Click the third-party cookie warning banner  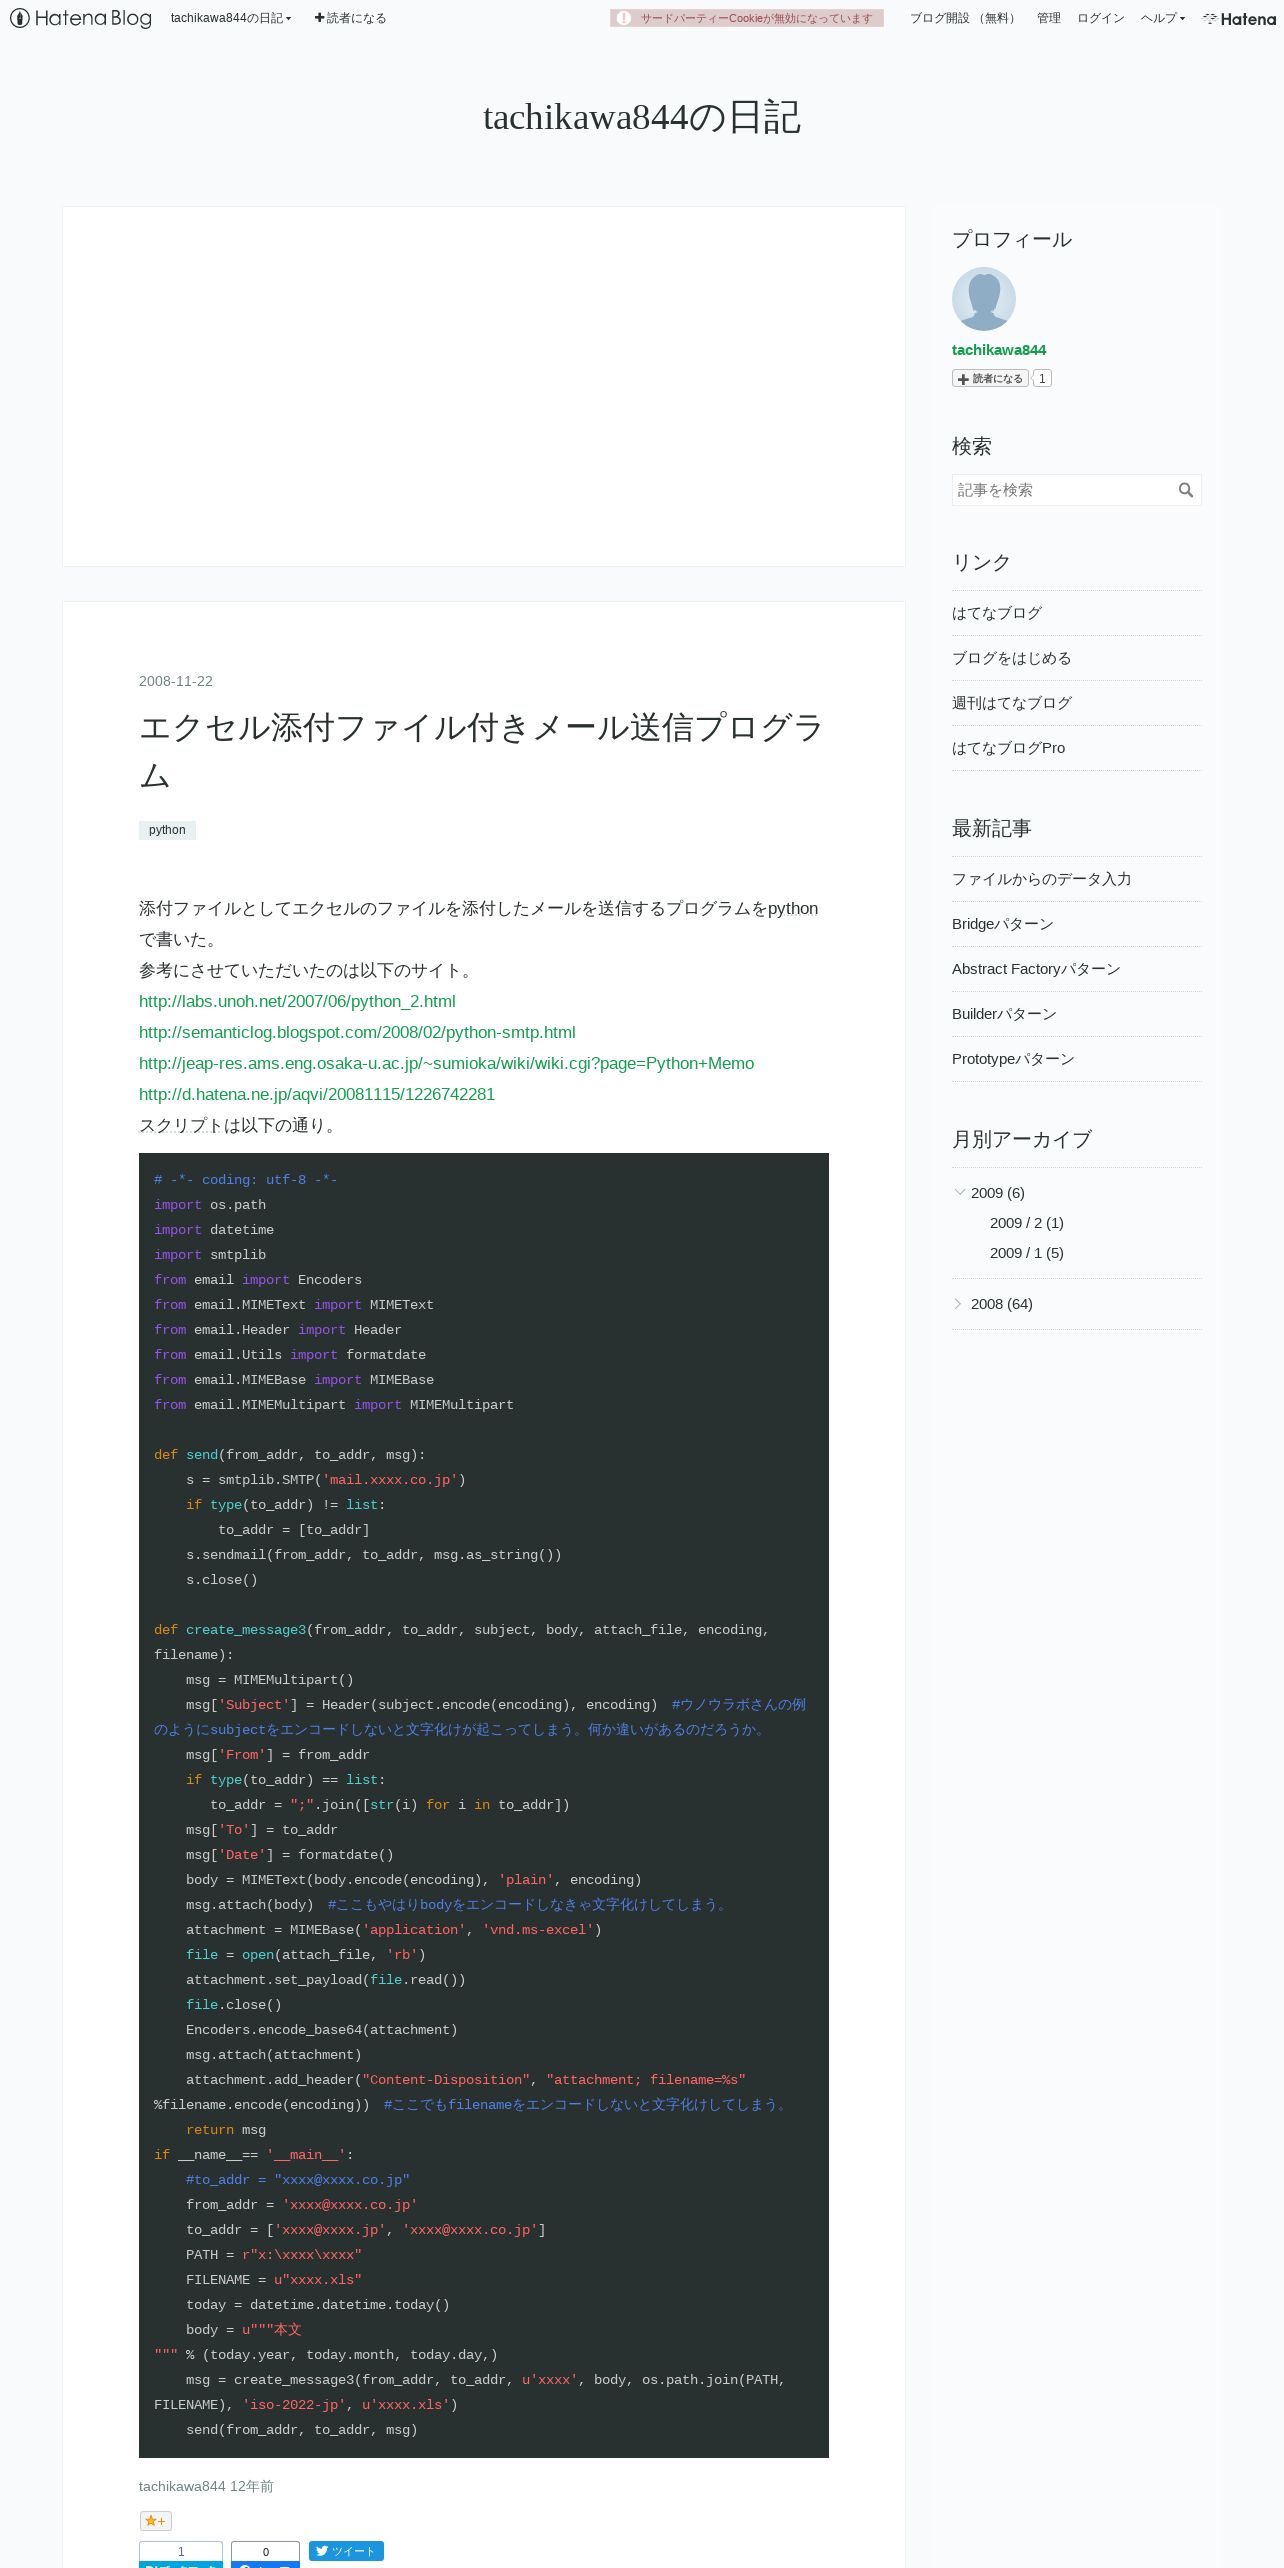(x=747, y=18)
